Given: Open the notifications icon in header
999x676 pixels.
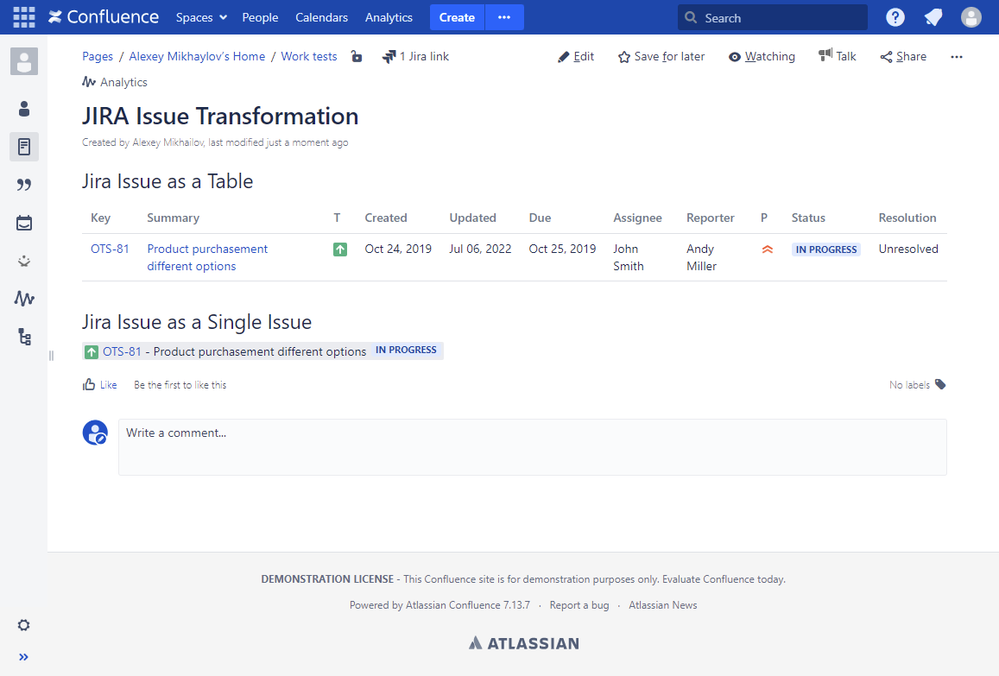Looking at the screenshot, I should point(933,17).
